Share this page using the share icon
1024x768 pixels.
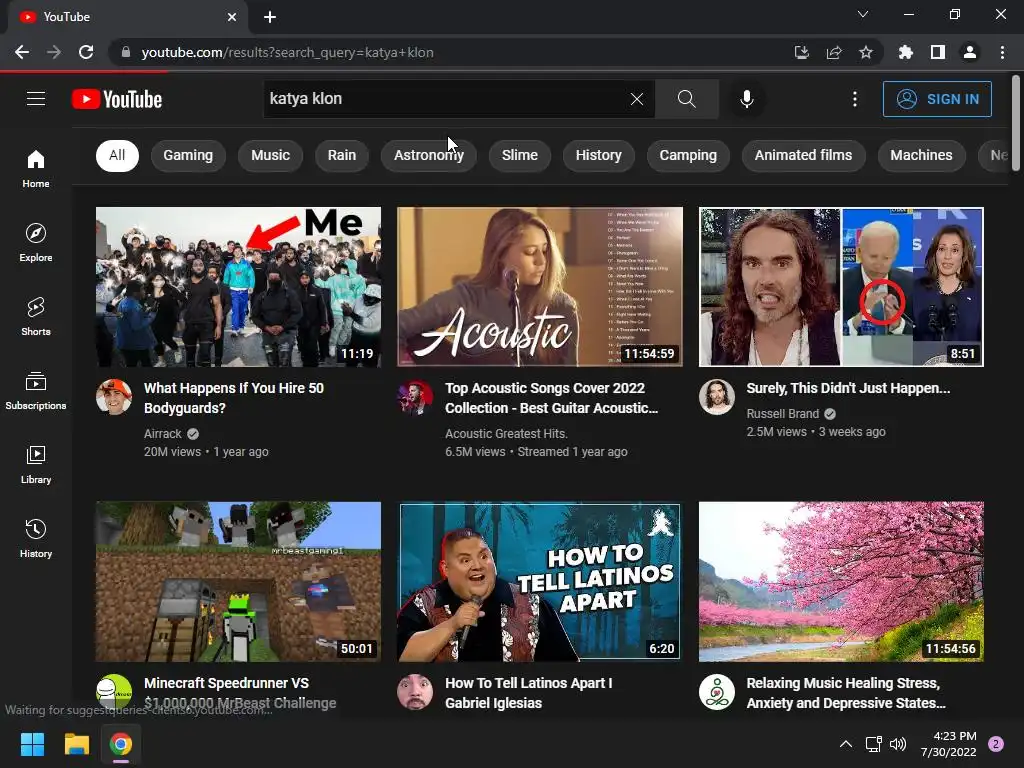coord(834,52)
